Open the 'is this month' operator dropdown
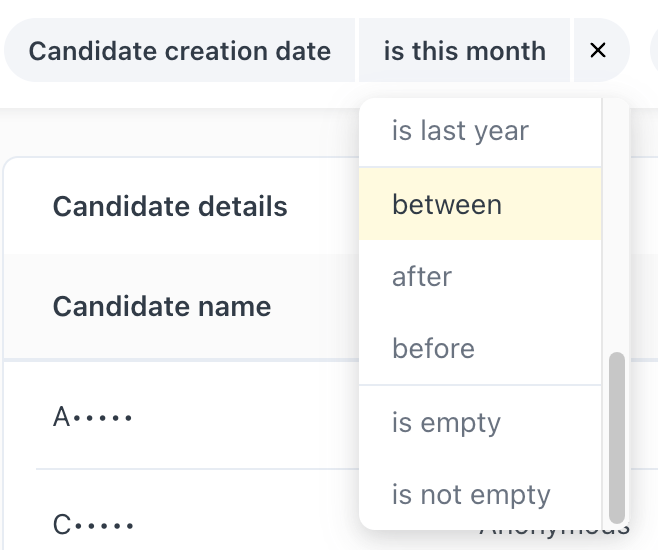Screen dimensions: 658x550 (x=464, y=50)
